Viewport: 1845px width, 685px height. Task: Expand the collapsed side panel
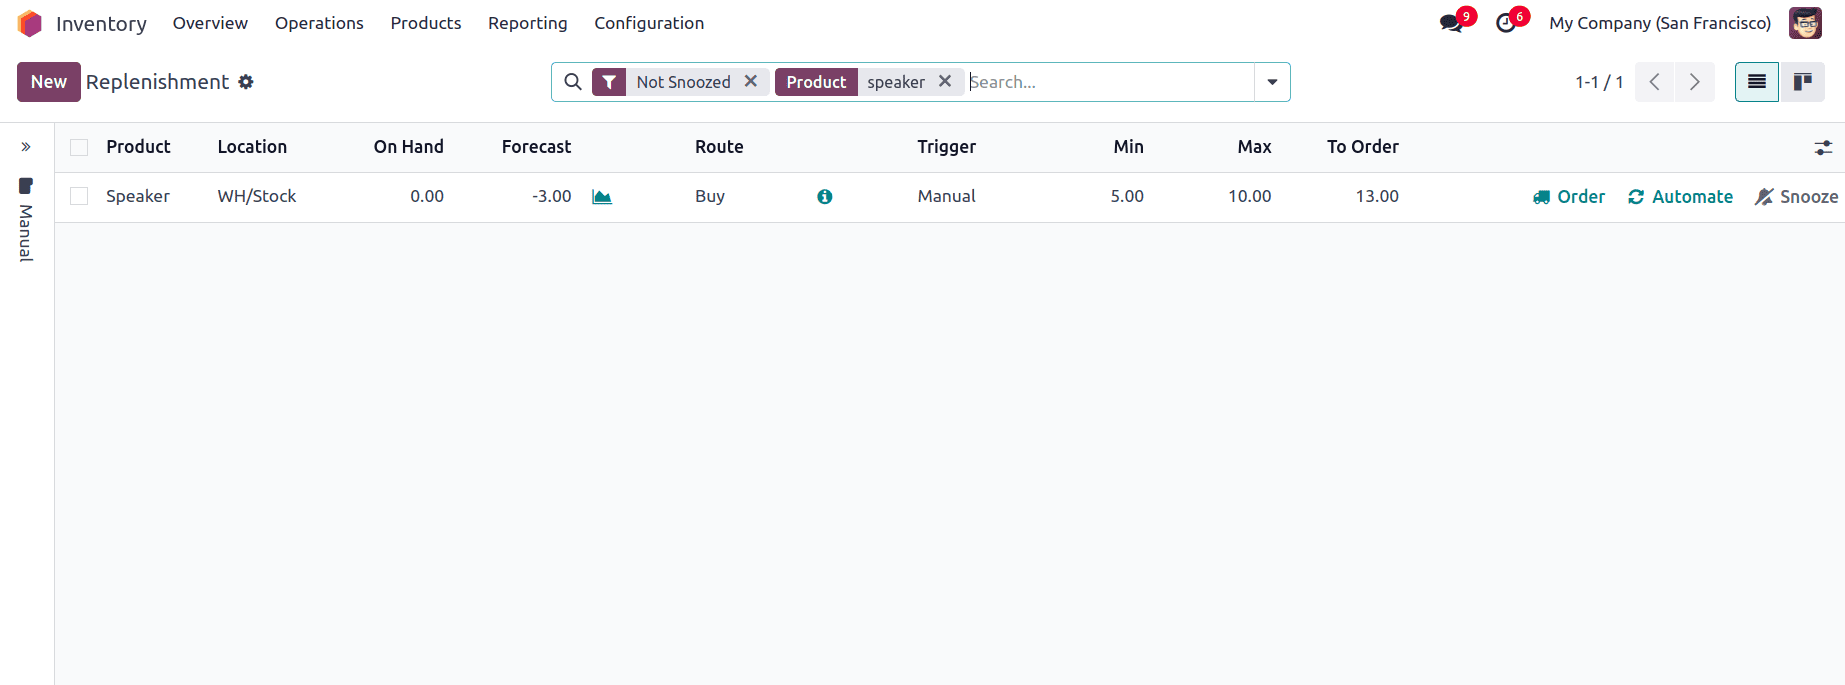[x=26, y=147]
